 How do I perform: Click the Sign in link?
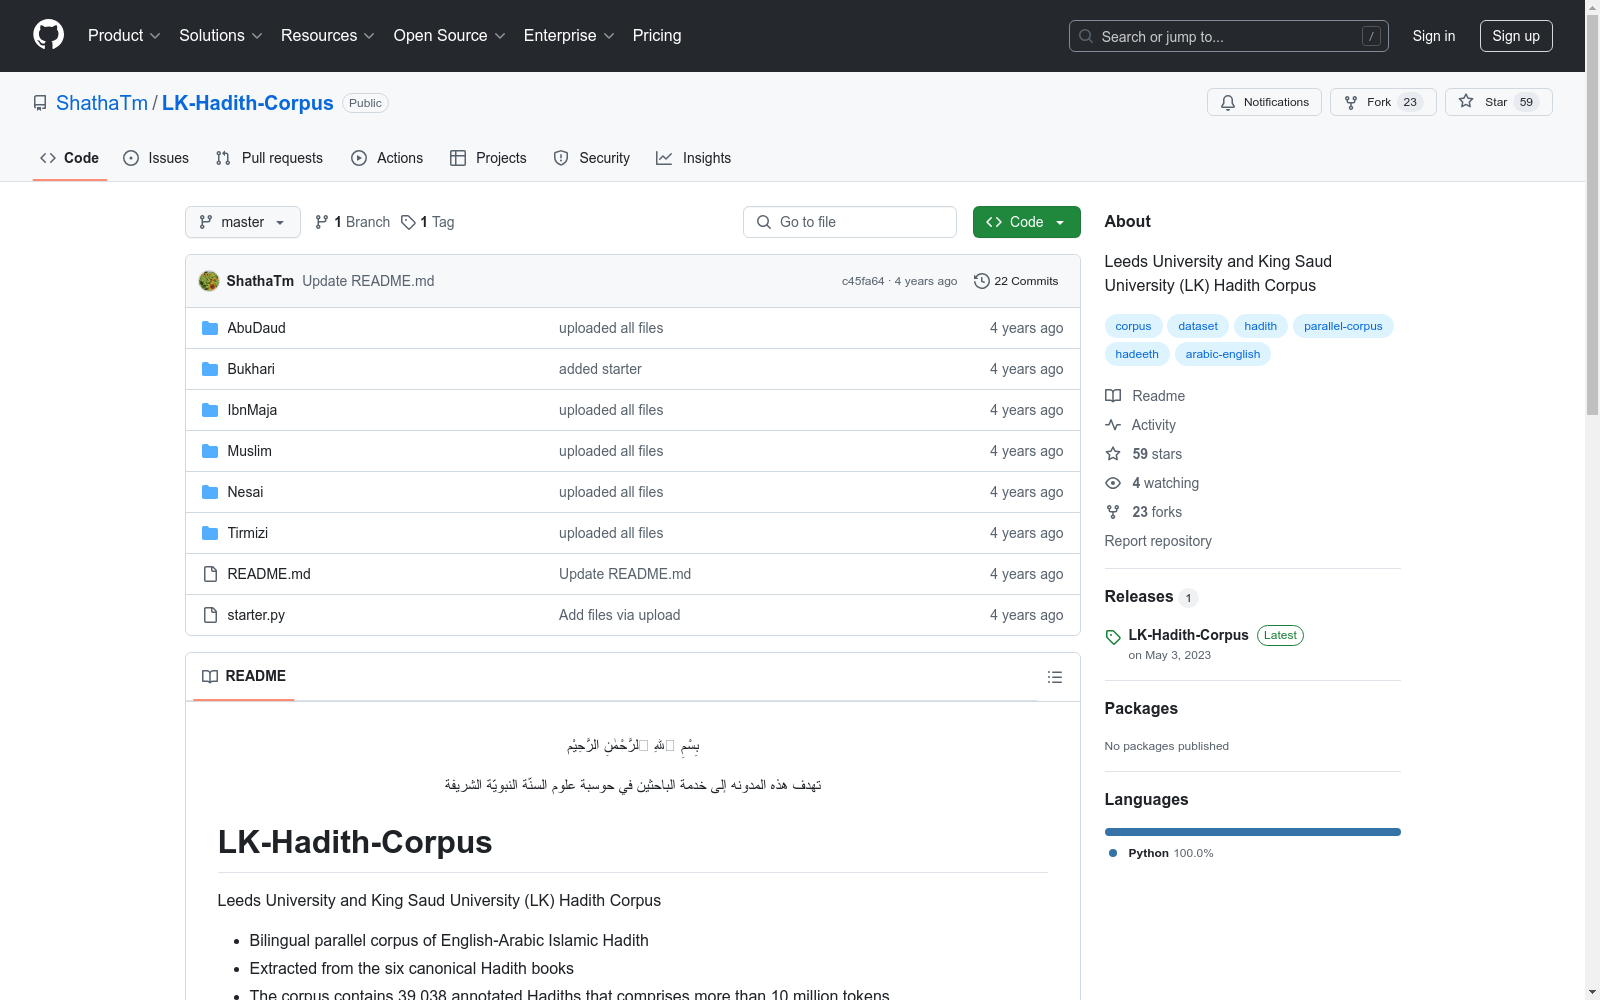tap(1434, 36)
